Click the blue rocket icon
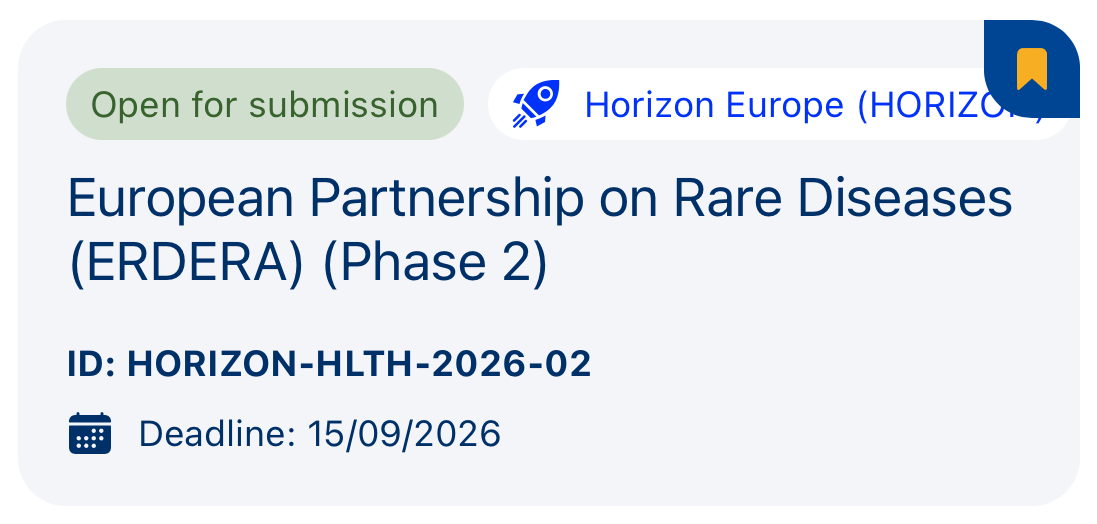The width and height of the screenshot is (1097, 524). [x=535, y=104]
